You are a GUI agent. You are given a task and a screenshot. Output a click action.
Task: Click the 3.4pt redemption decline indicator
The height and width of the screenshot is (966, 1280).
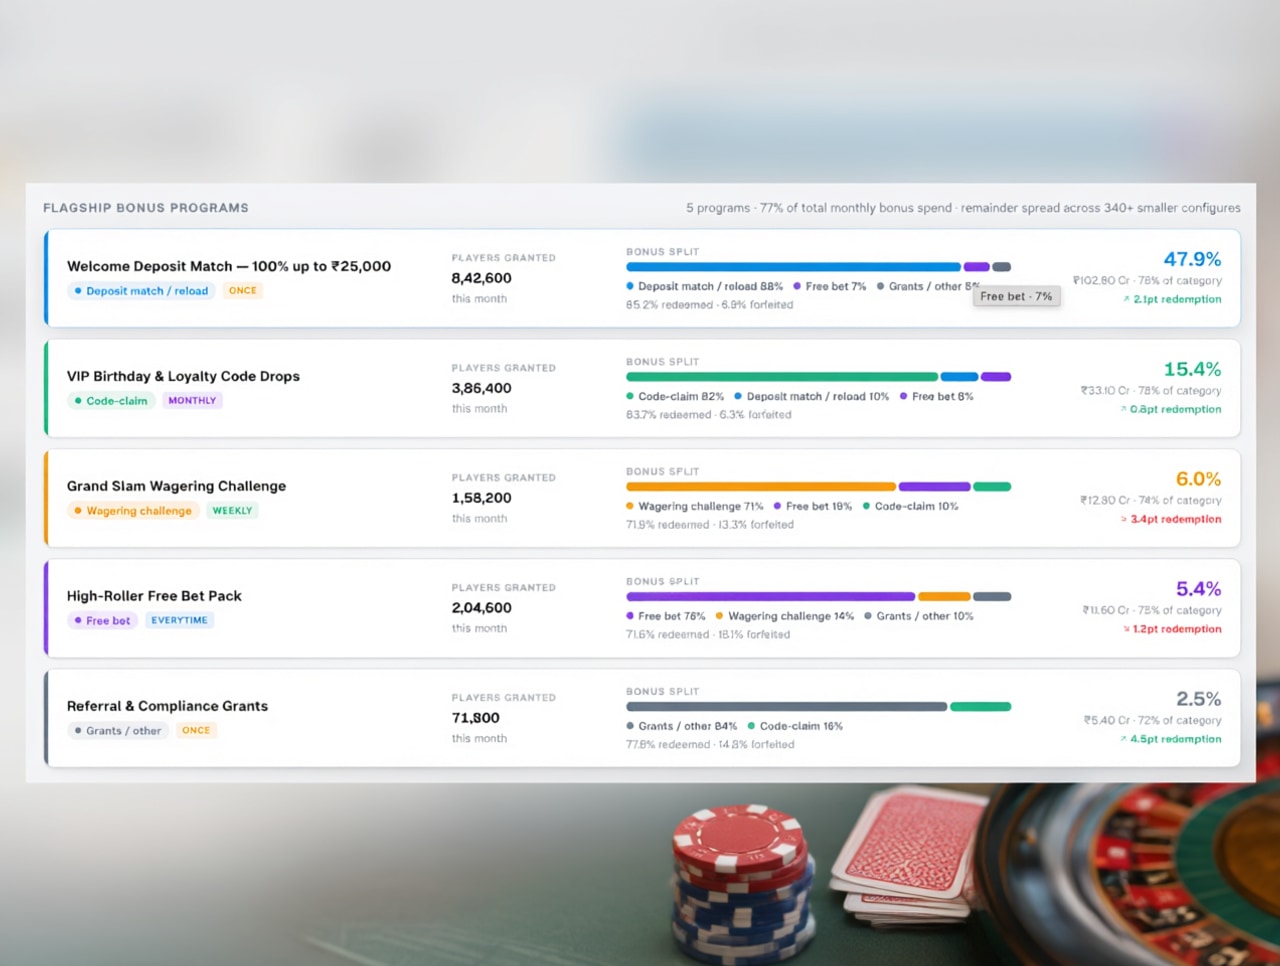pos(1171,519)
